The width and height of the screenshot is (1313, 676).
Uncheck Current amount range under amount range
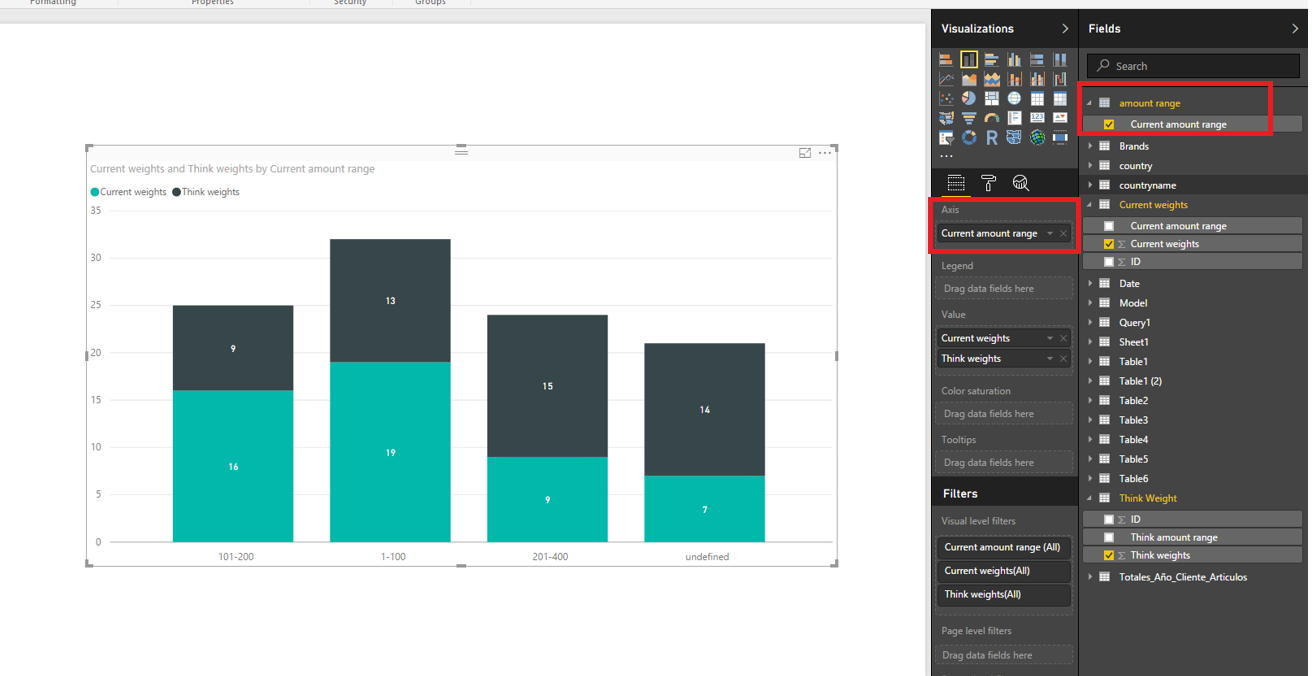(x=1109, y=125)
